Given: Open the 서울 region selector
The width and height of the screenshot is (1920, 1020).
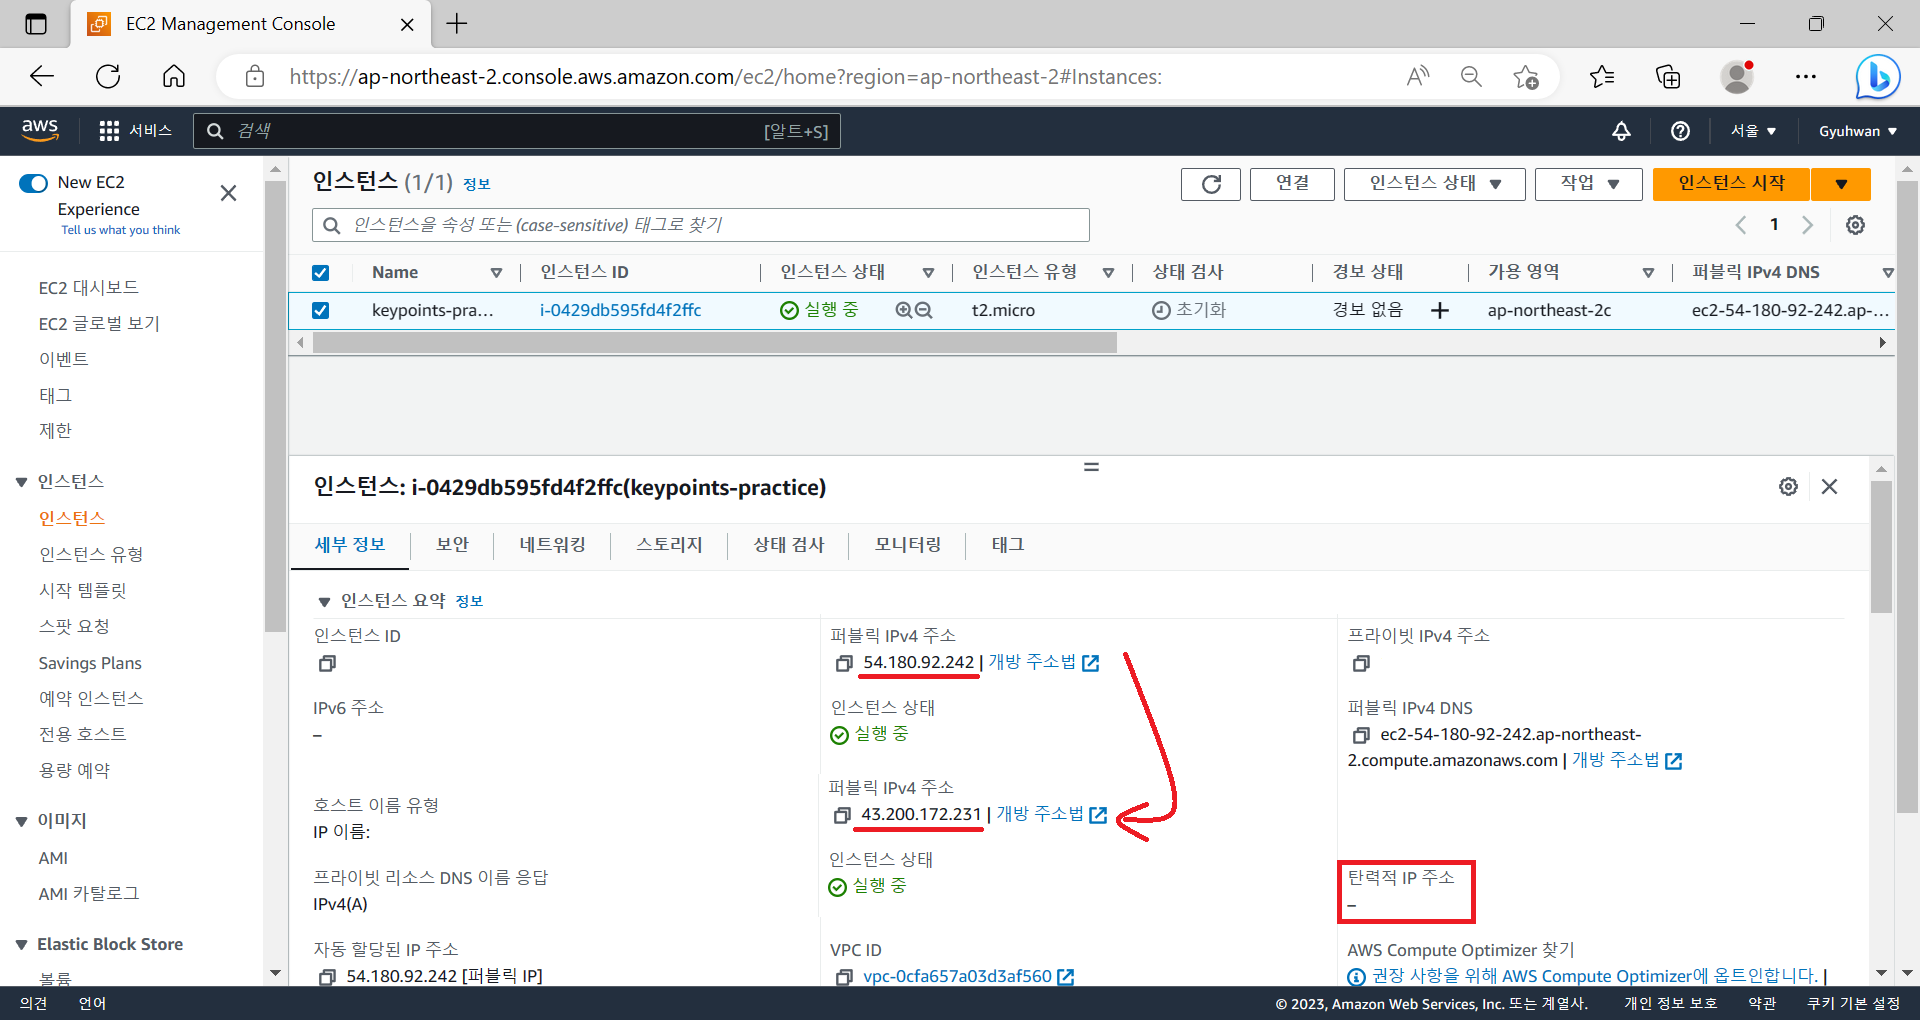Looking at the screenshot, I should (1754, 131).
